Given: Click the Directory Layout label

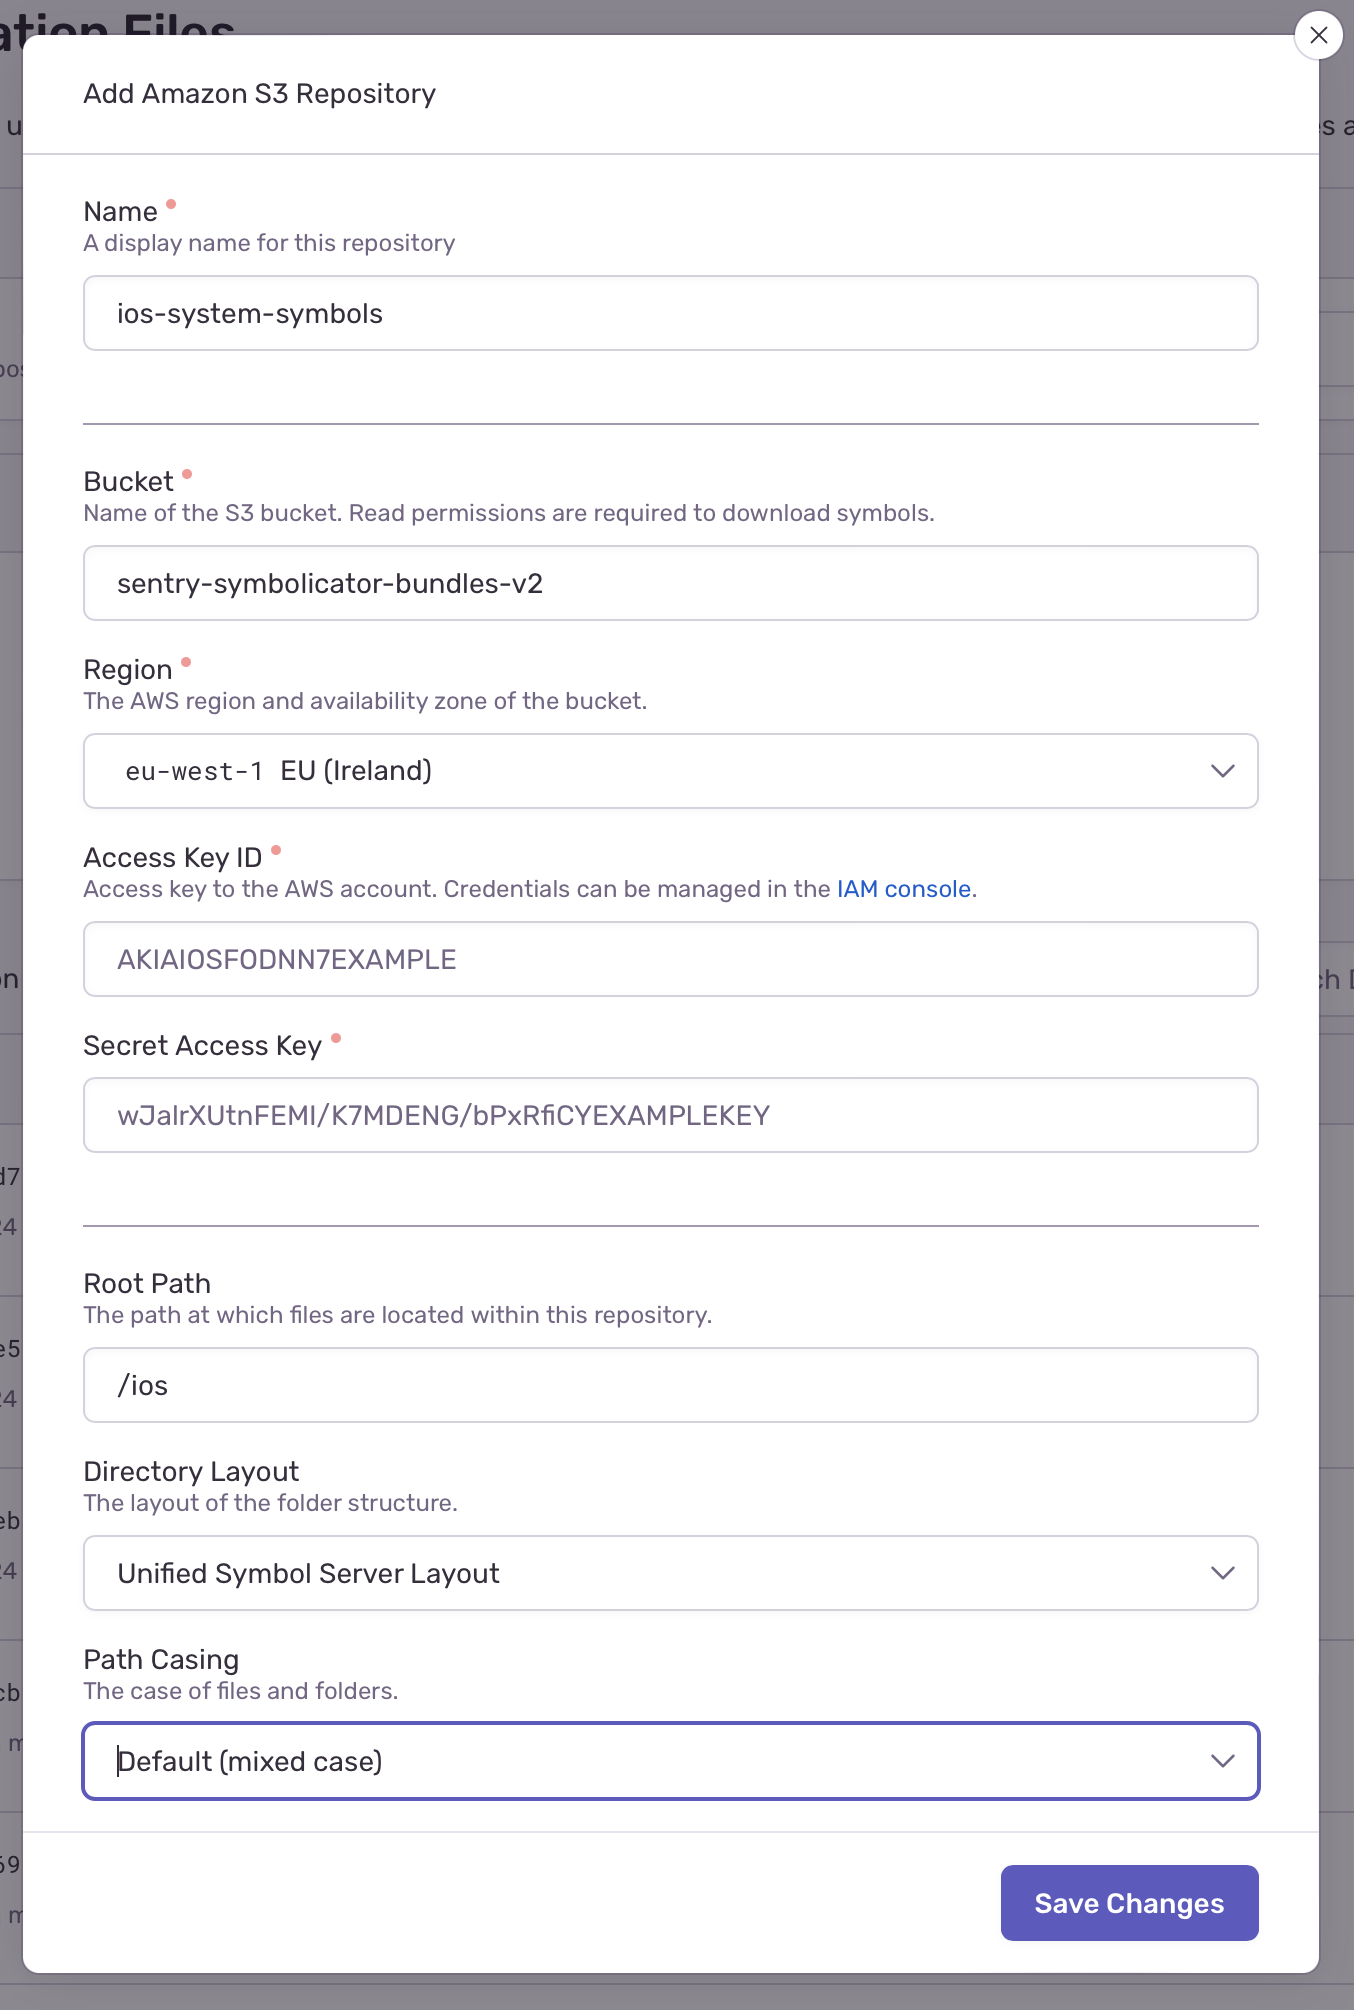Looking at the screenshot, I should tap(191, 1472).
